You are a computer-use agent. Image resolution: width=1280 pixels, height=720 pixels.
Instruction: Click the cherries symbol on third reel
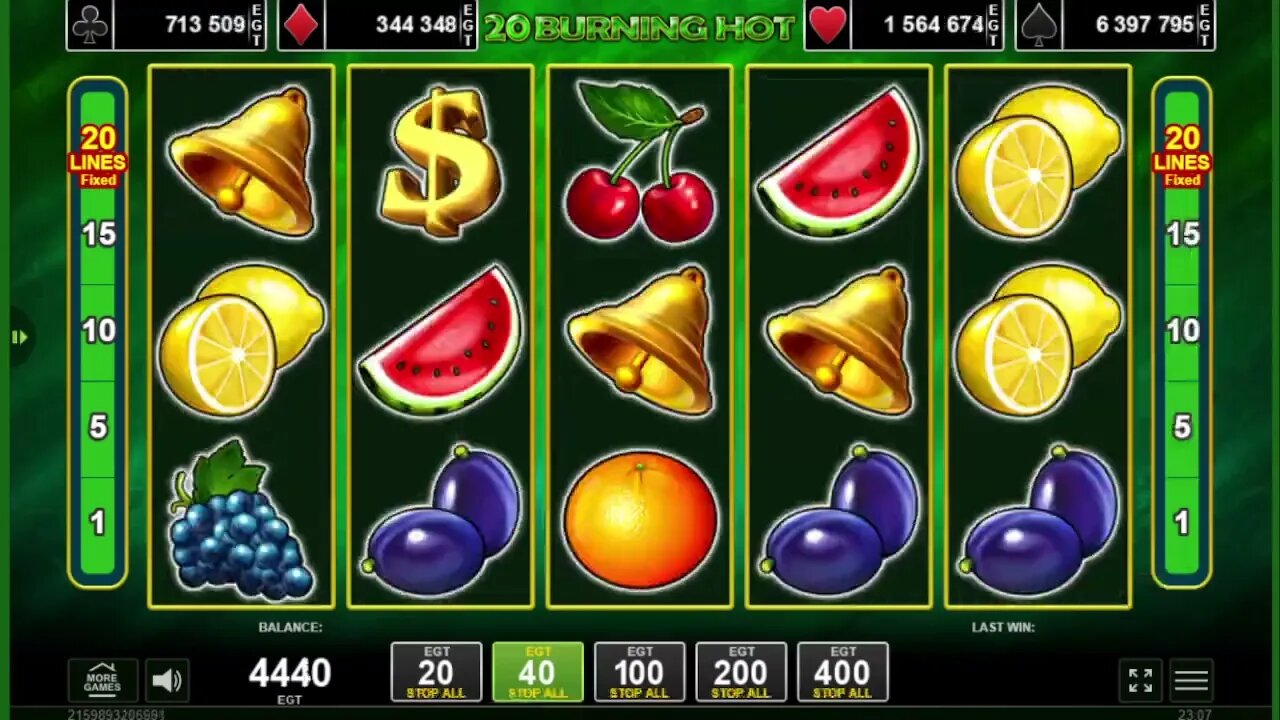[640, 162]
